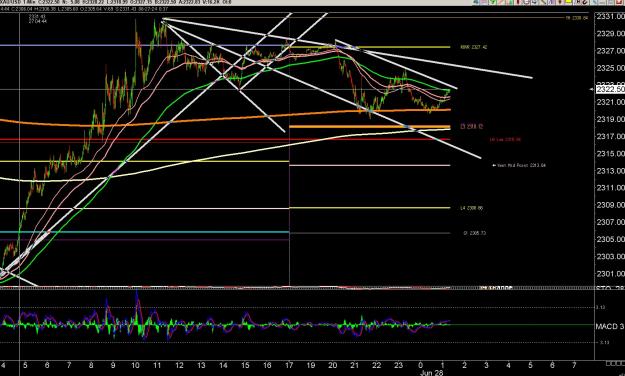Click the L4 2308.66 level label
The image size is (625, 376).
coord(472,208)
